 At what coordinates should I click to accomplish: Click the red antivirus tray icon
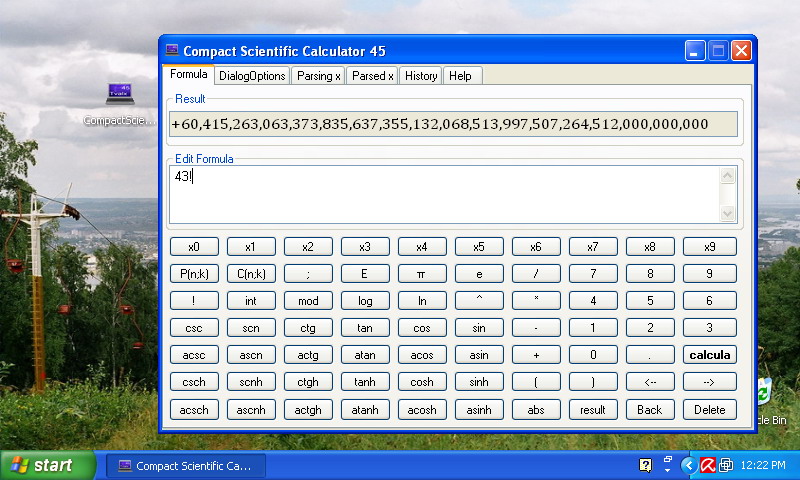[x=708, y=465]
